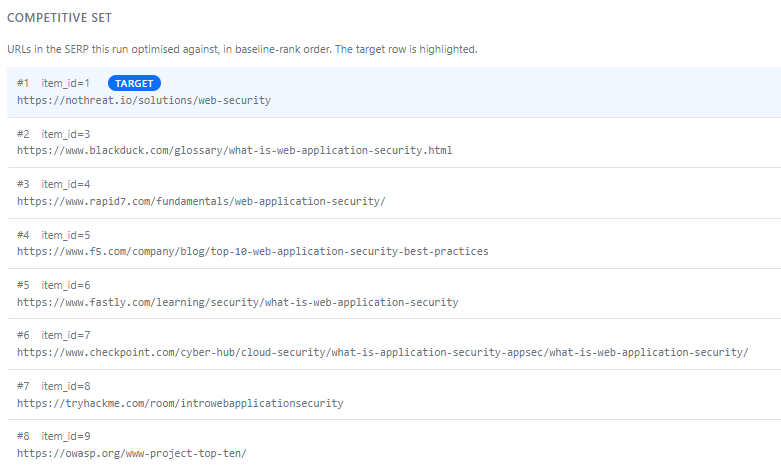Click the SERP description sentence

[242, 49]
